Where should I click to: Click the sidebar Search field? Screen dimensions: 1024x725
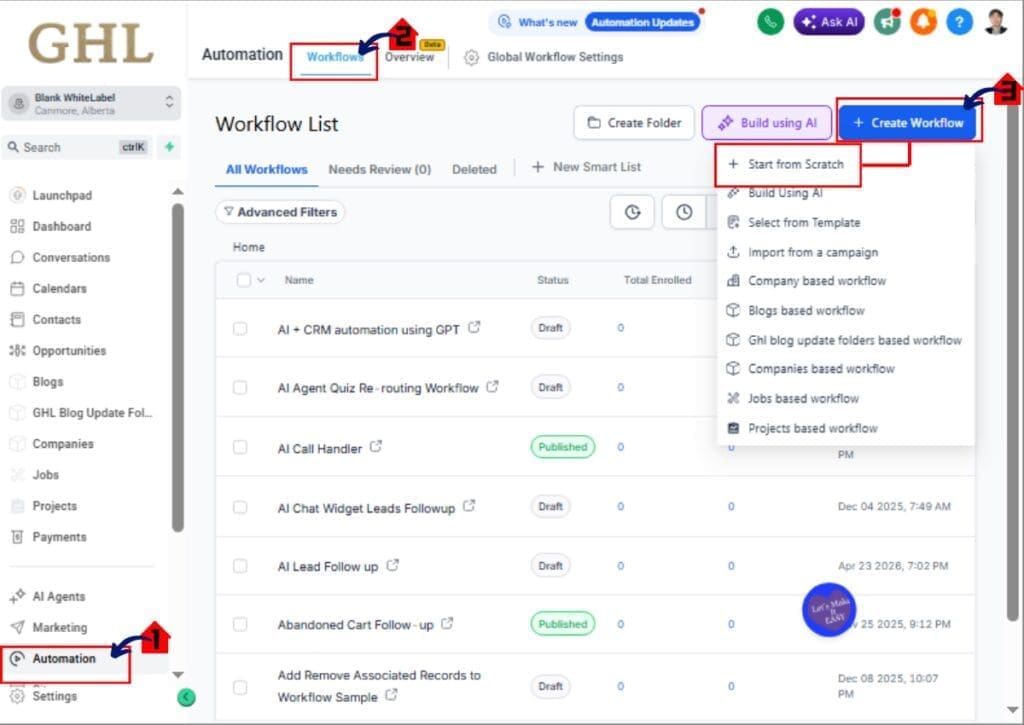(77, 147)
